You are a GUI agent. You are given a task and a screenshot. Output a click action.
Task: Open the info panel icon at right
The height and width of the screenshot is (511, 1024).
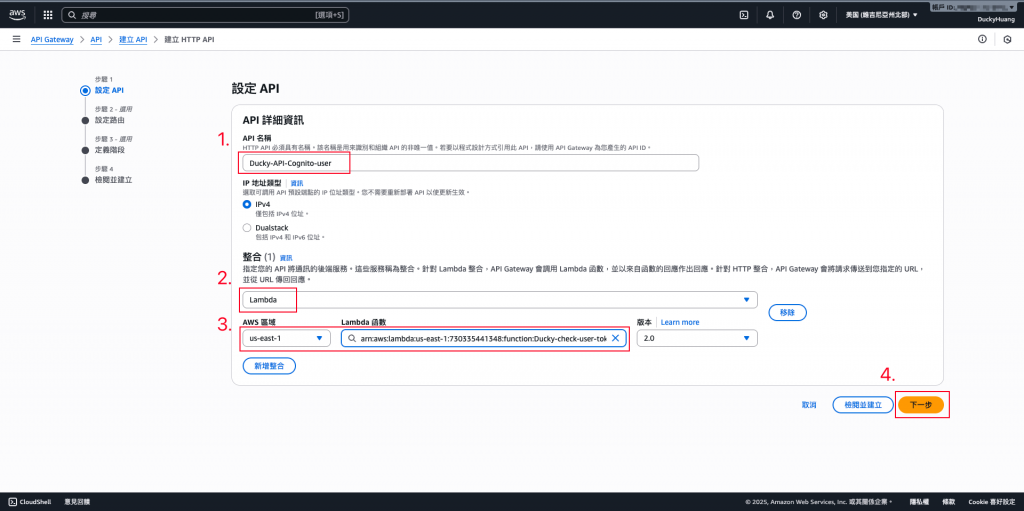[x=982, y=40]
